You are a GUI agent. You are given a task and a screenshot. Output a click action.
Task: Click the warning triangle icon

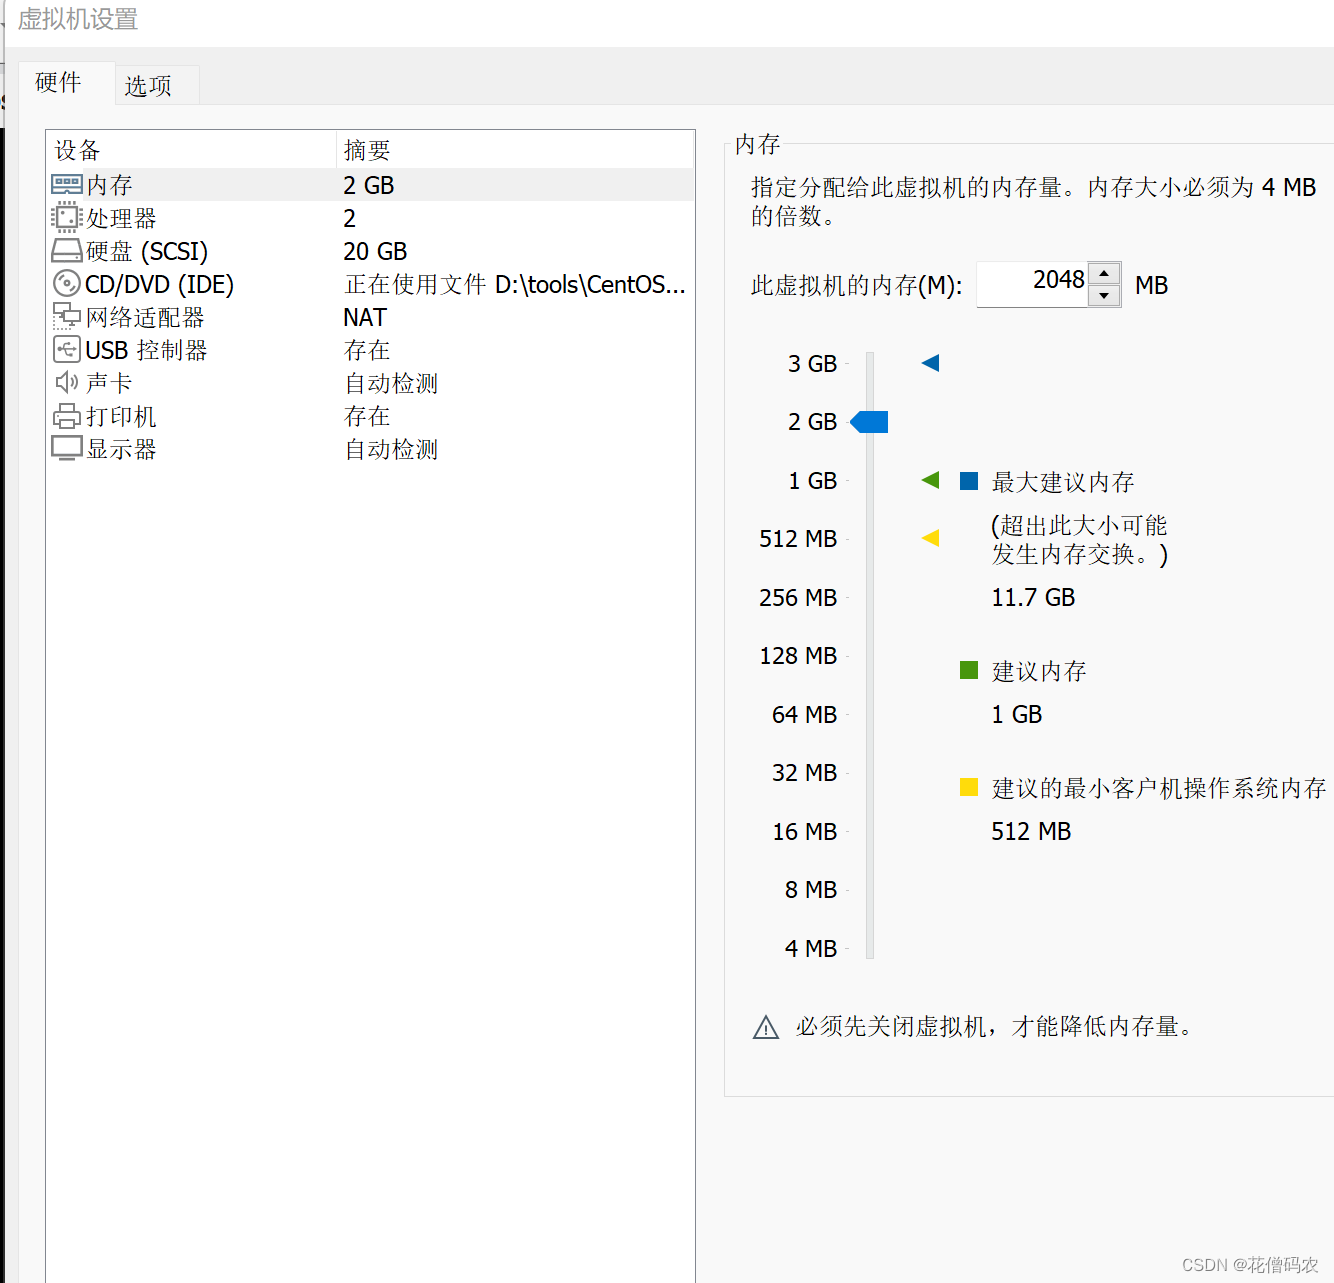coord(766,1027)
